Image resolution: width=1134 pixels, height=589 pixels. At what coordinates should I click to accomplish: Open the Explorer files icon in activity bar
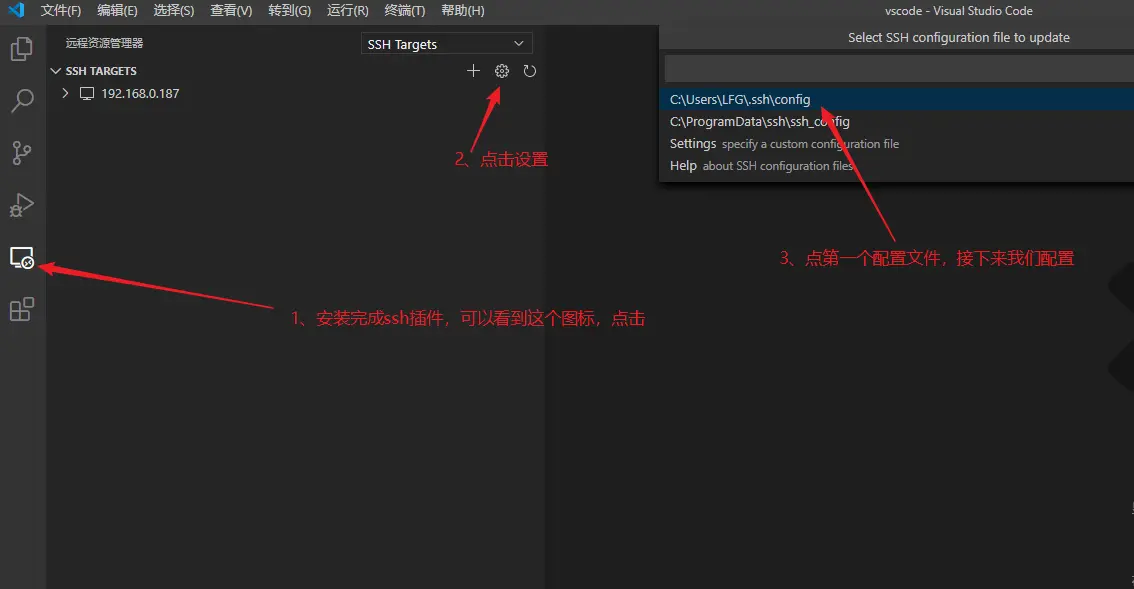tap(22, 49)
